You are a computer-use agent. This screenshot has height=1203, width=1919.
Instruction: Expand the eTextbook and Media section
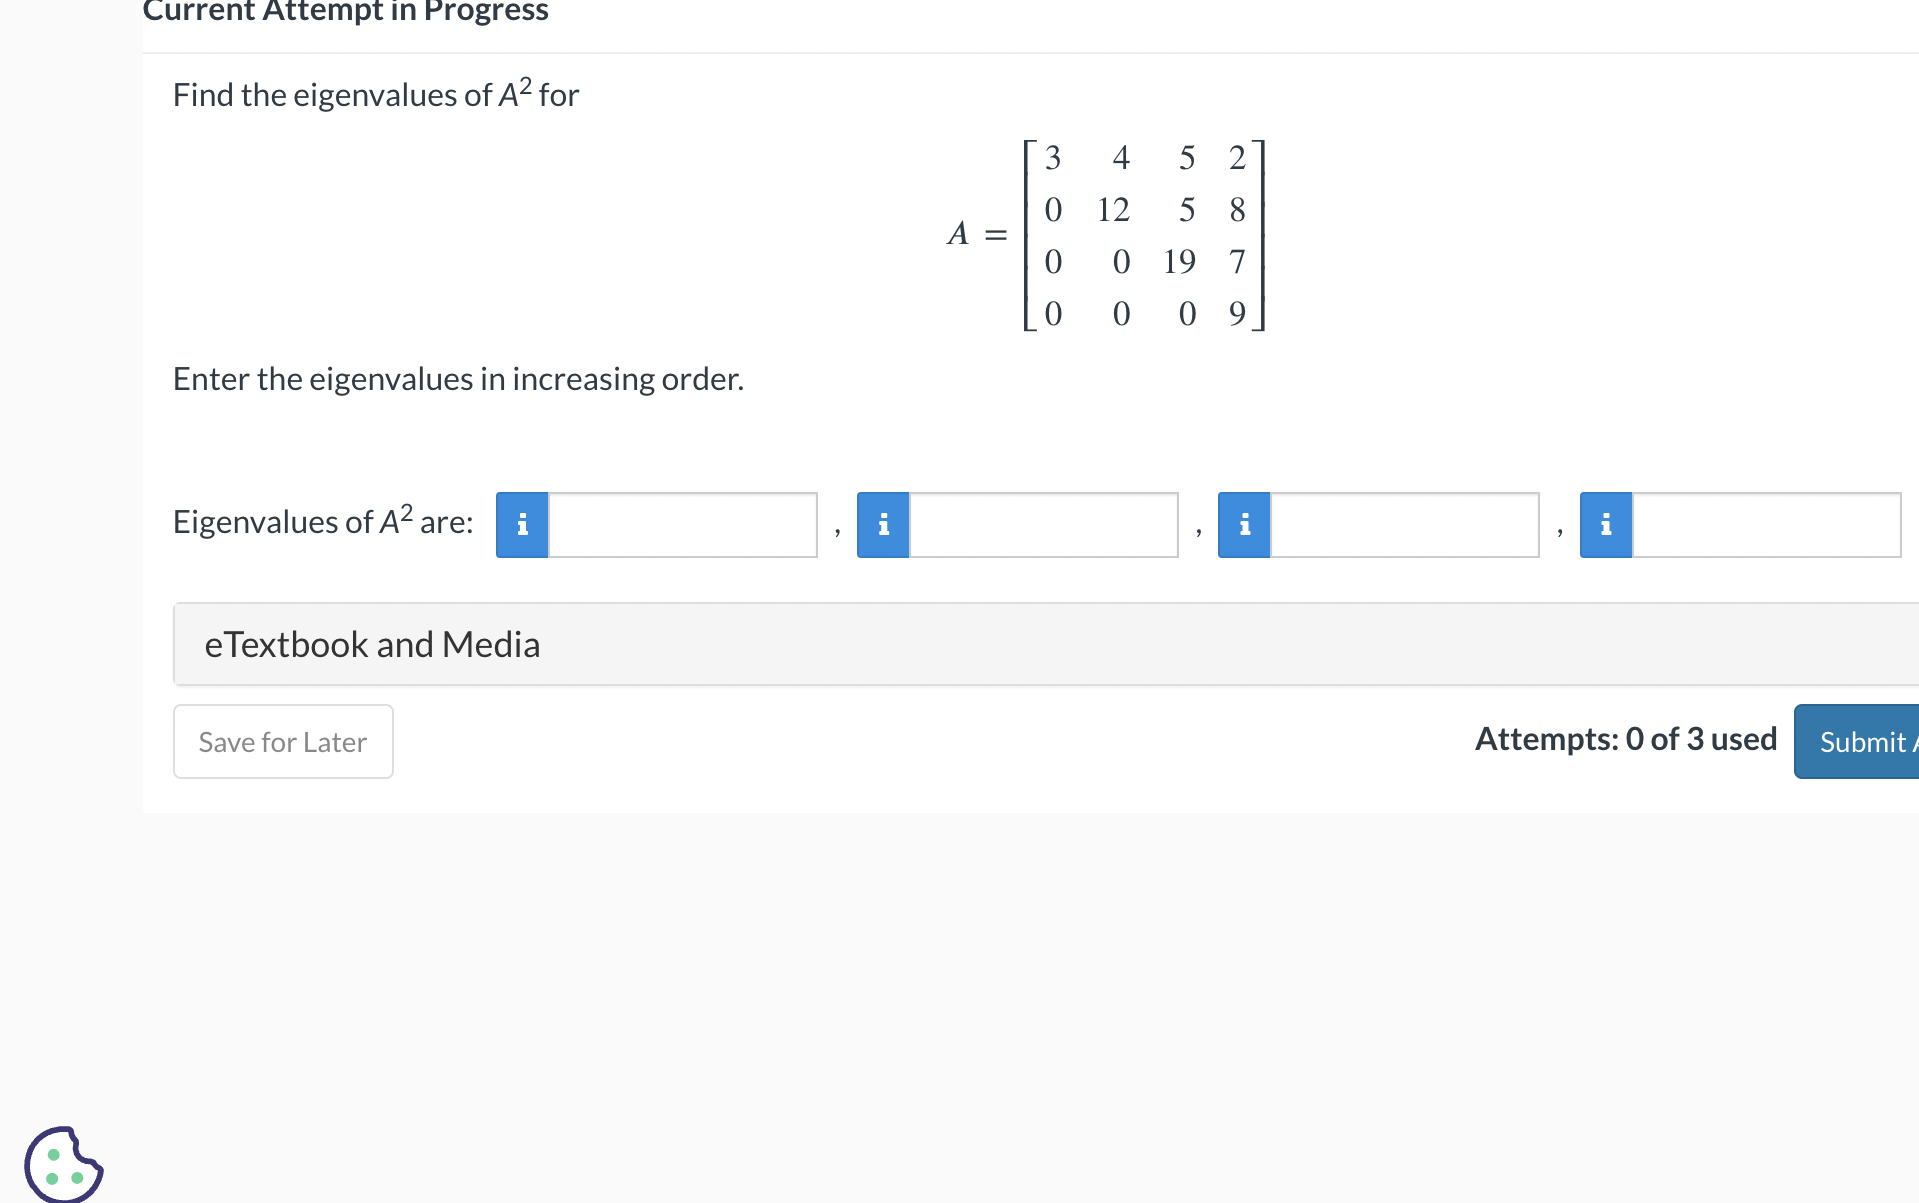[x=372, y=643]
